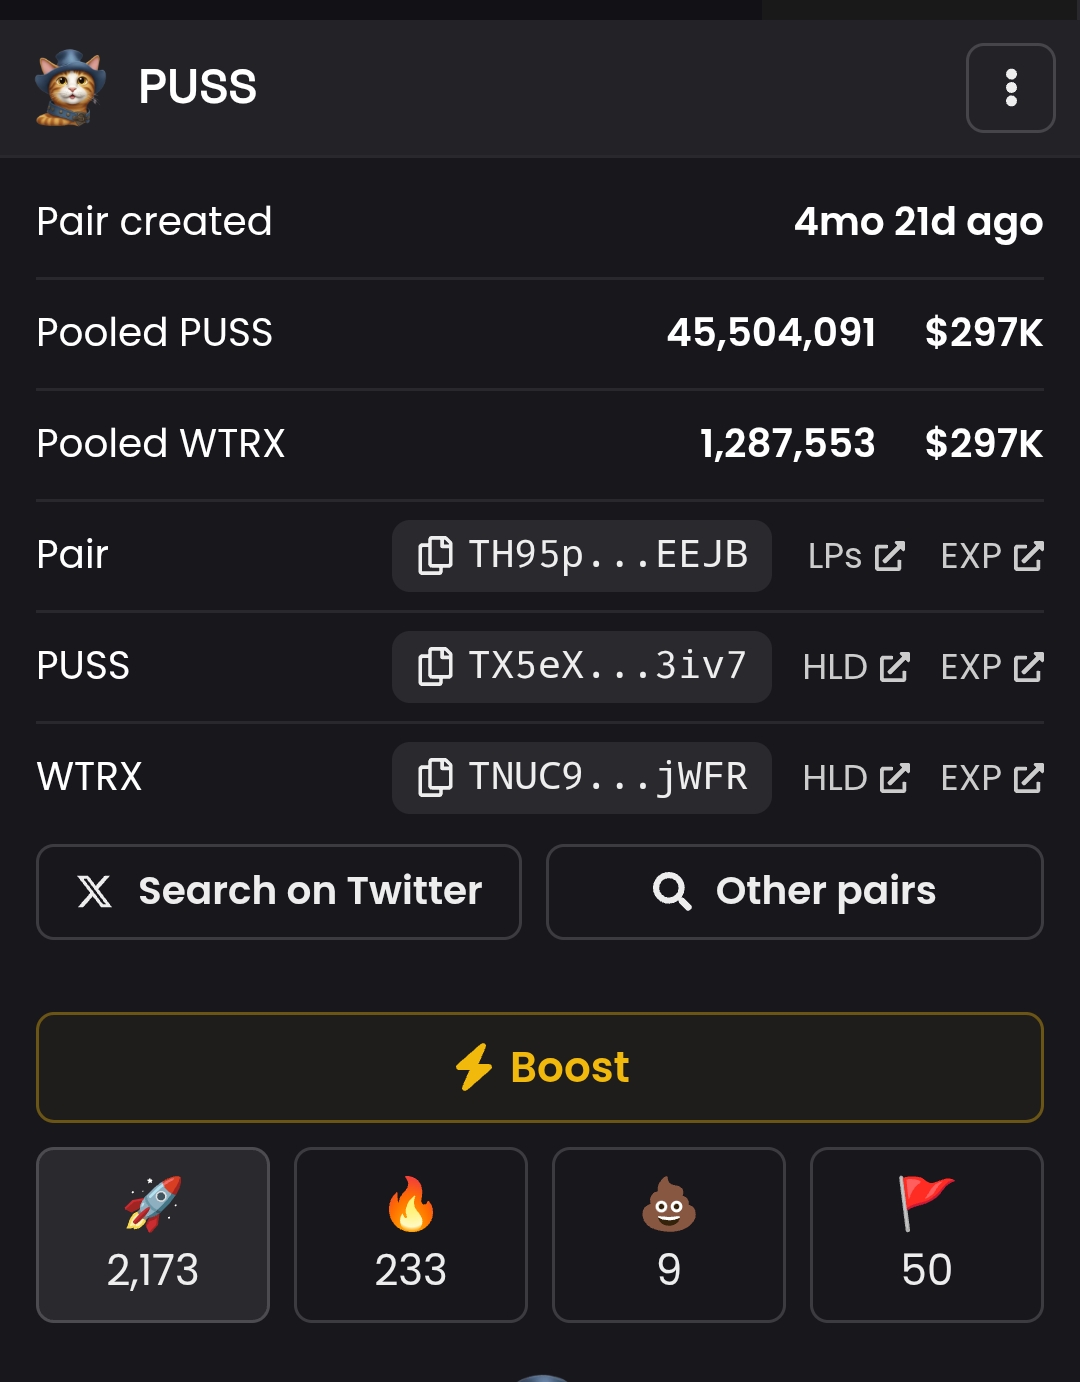This screenshot has height=1382, width=1080.
Task: Toggle the red flag reaction showing 50
Action: (x=926, y=1234)
